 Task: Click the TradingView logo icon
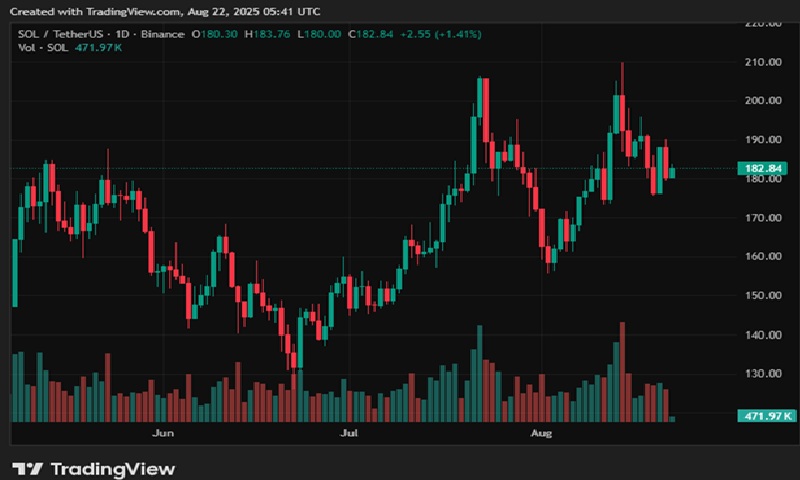click(27, 469)
